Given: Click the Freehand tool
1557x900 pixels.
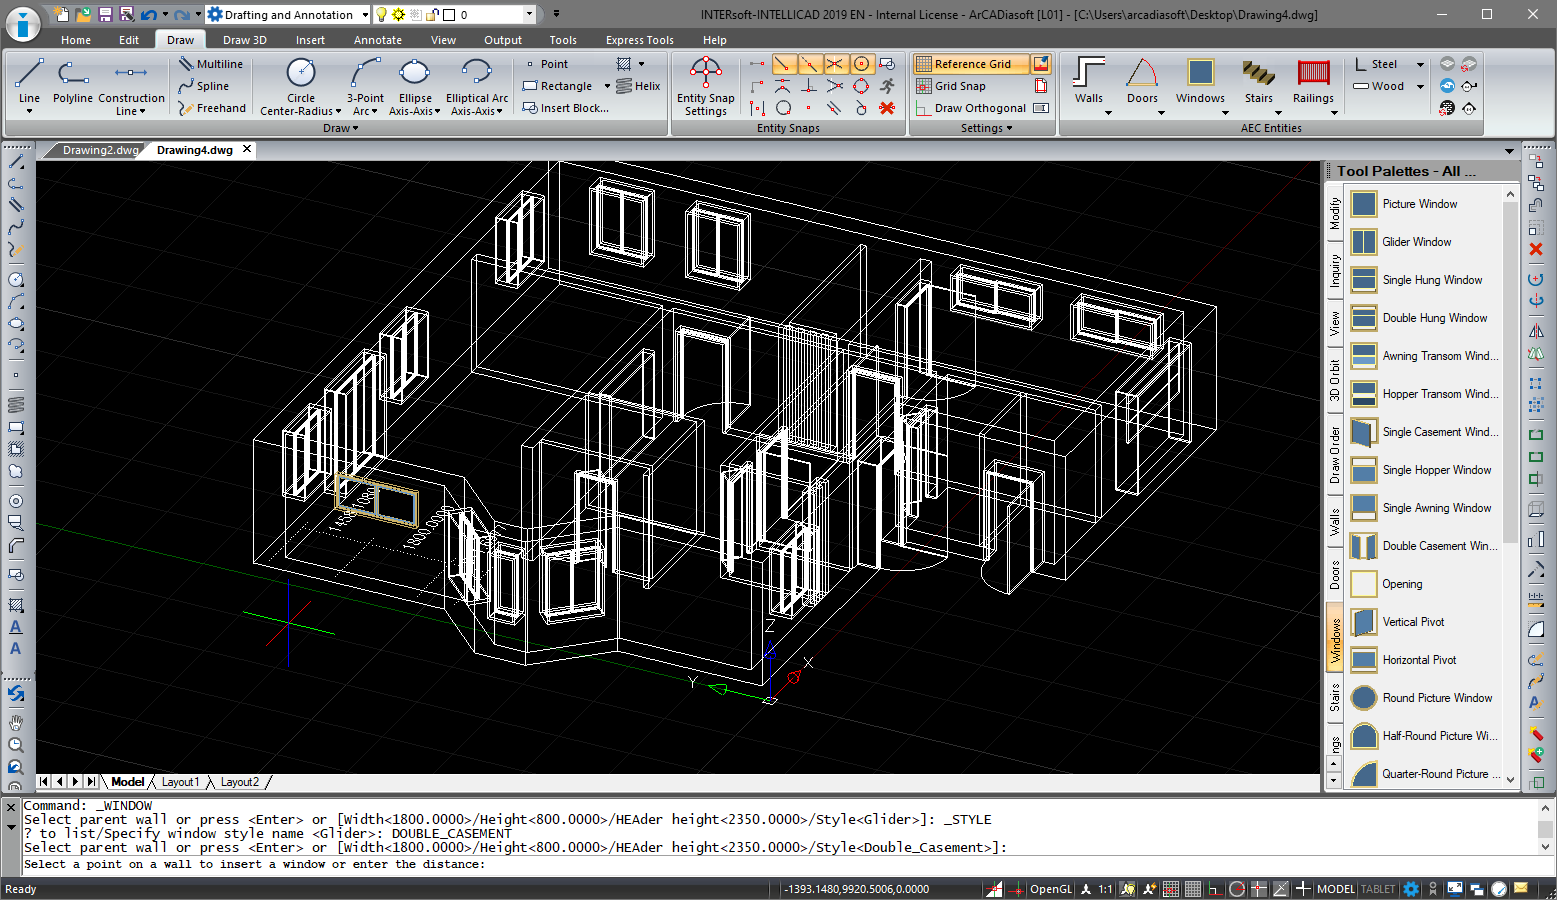Looking at the screenshot, I should [212, 108].
